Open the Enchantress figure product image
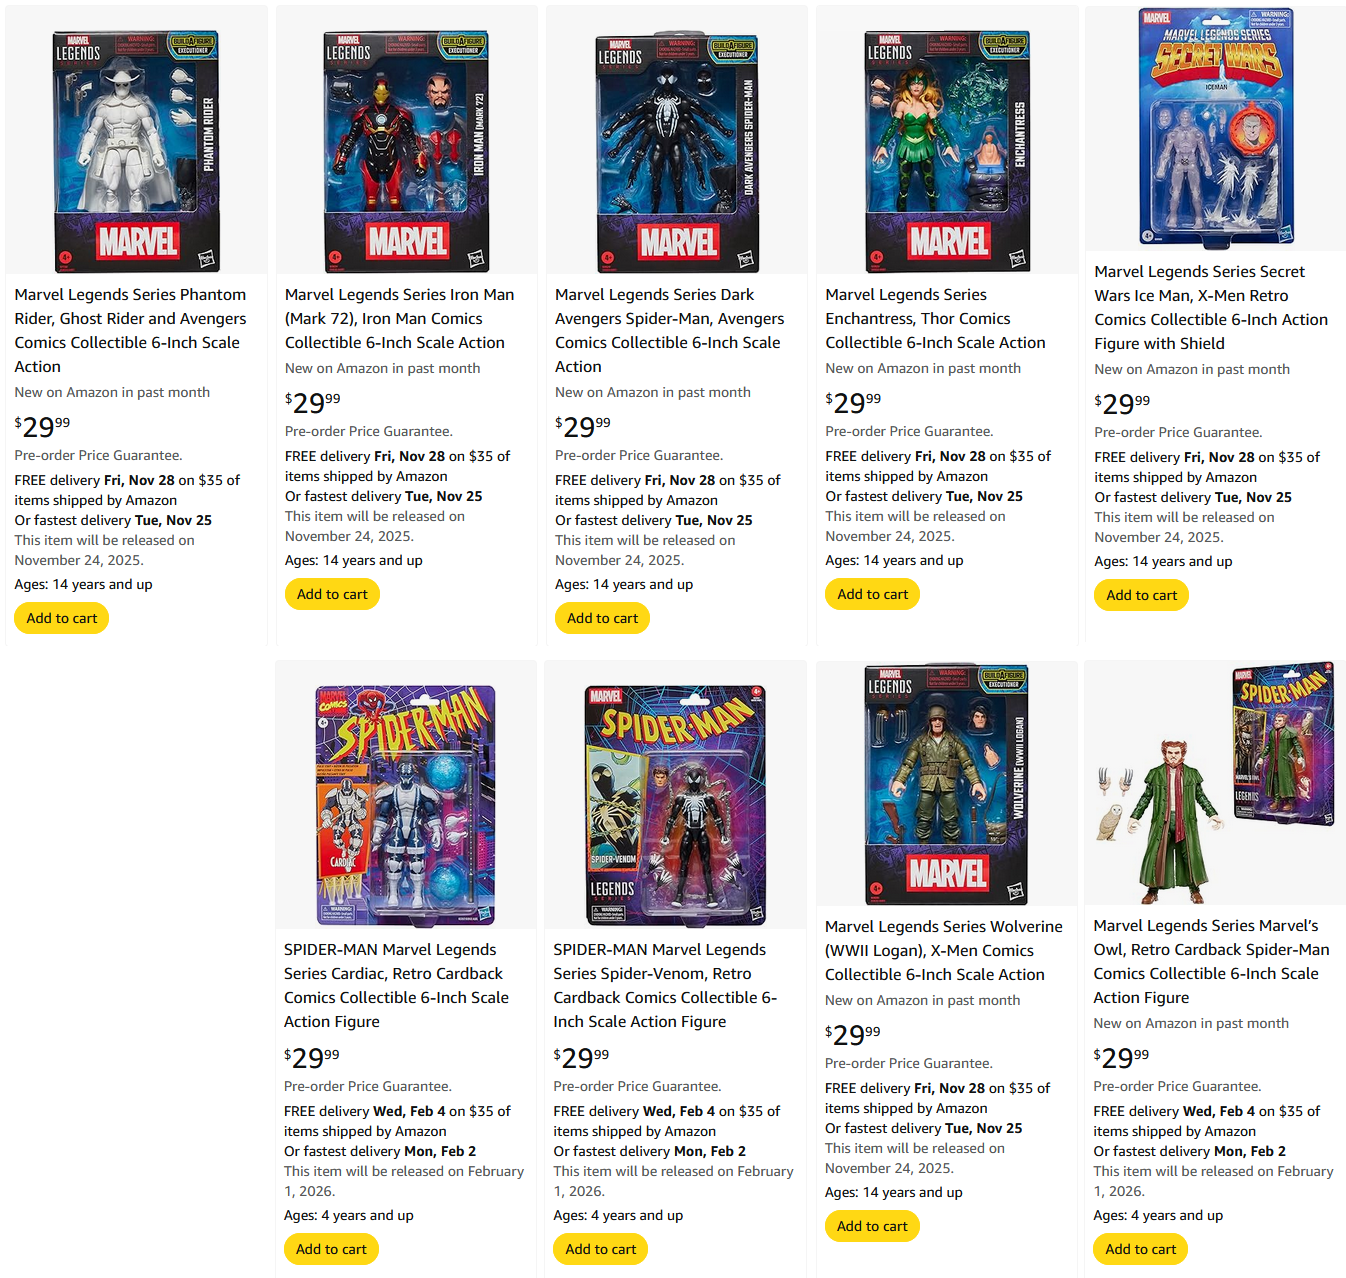This screenshot has width=1346, height=1278. click(948, 150)
